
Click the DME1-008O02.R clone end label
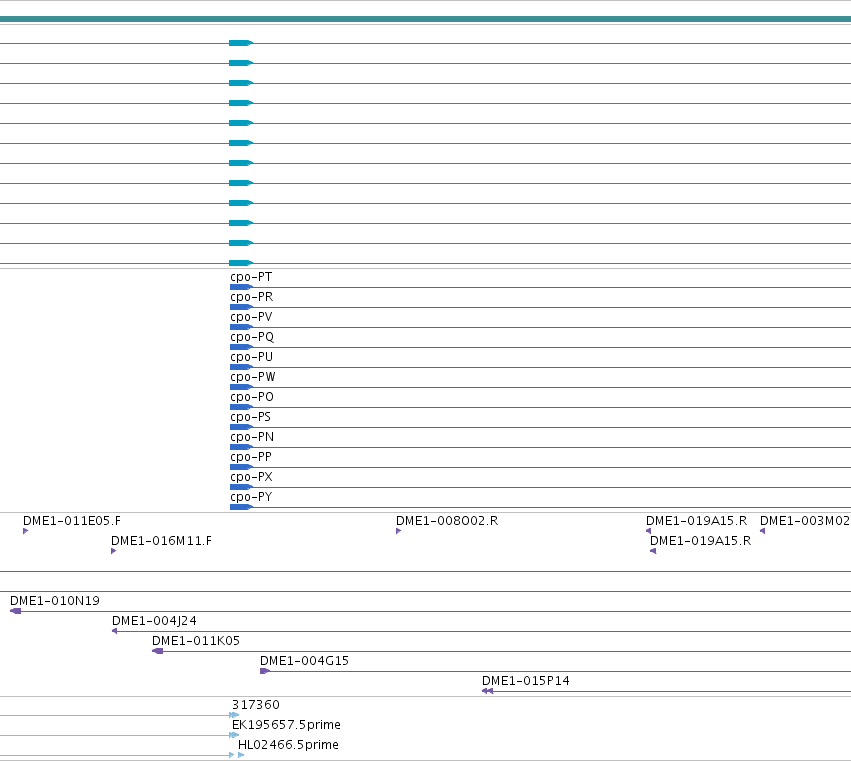point(447,521)
